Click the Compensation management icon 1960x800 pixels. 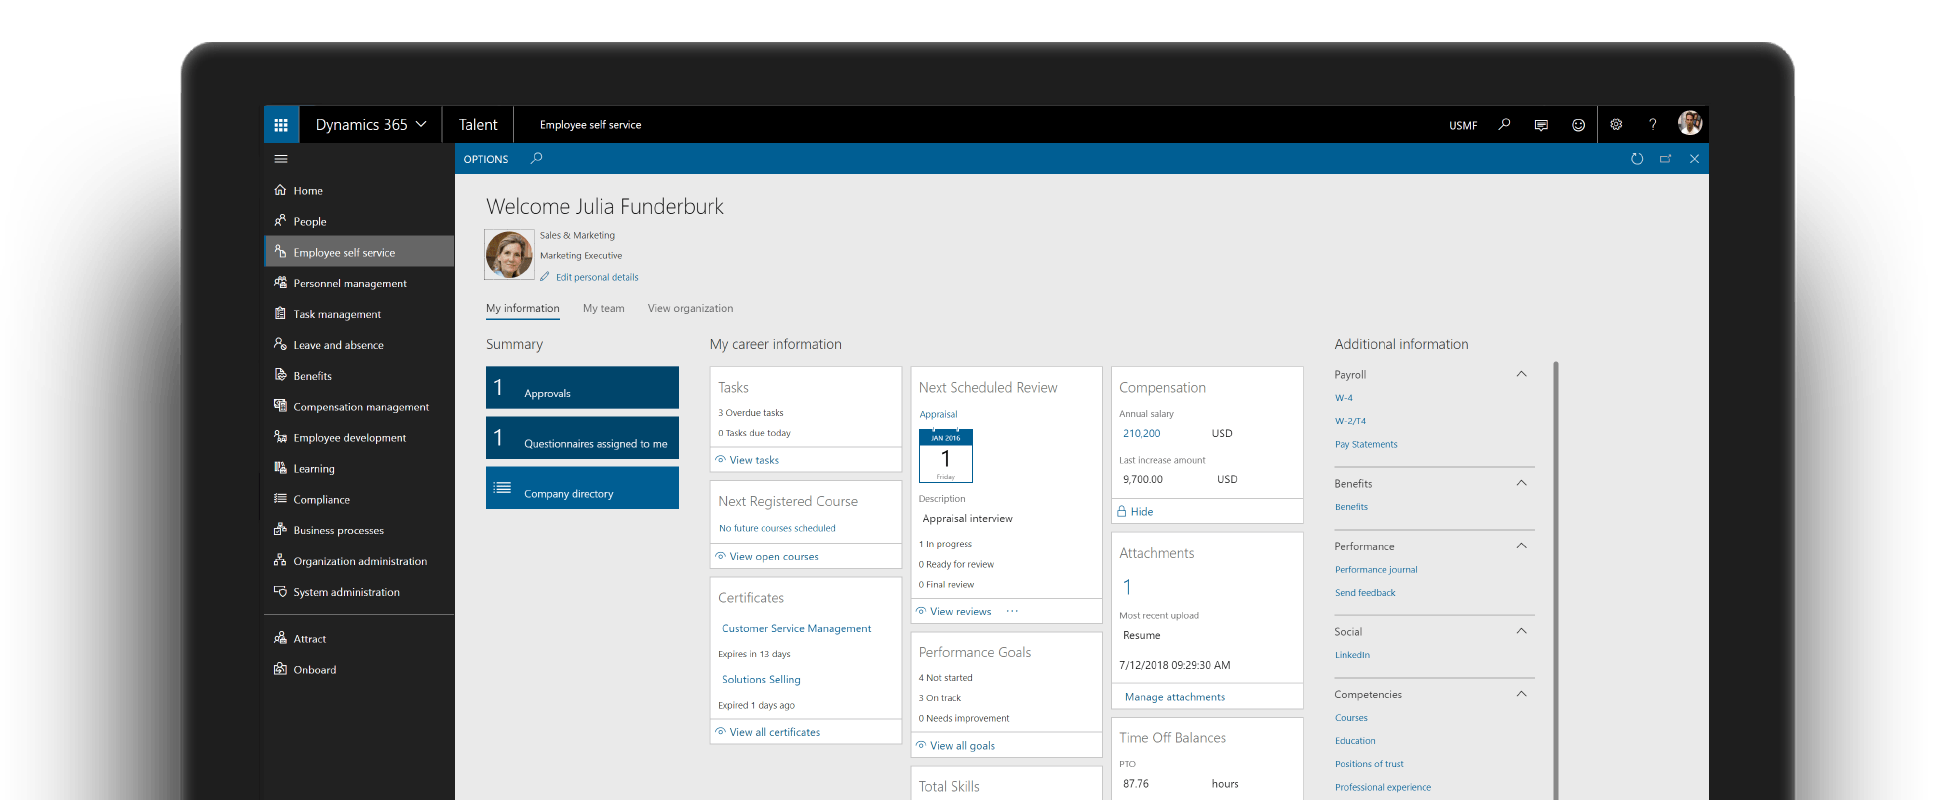(280, 406)
